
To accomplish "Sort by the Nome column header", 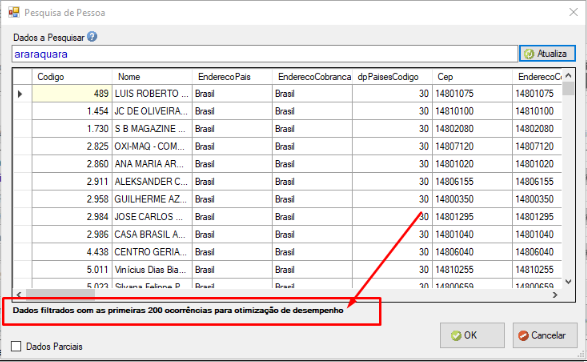I will pyautogui.click(x=152, y=77).
